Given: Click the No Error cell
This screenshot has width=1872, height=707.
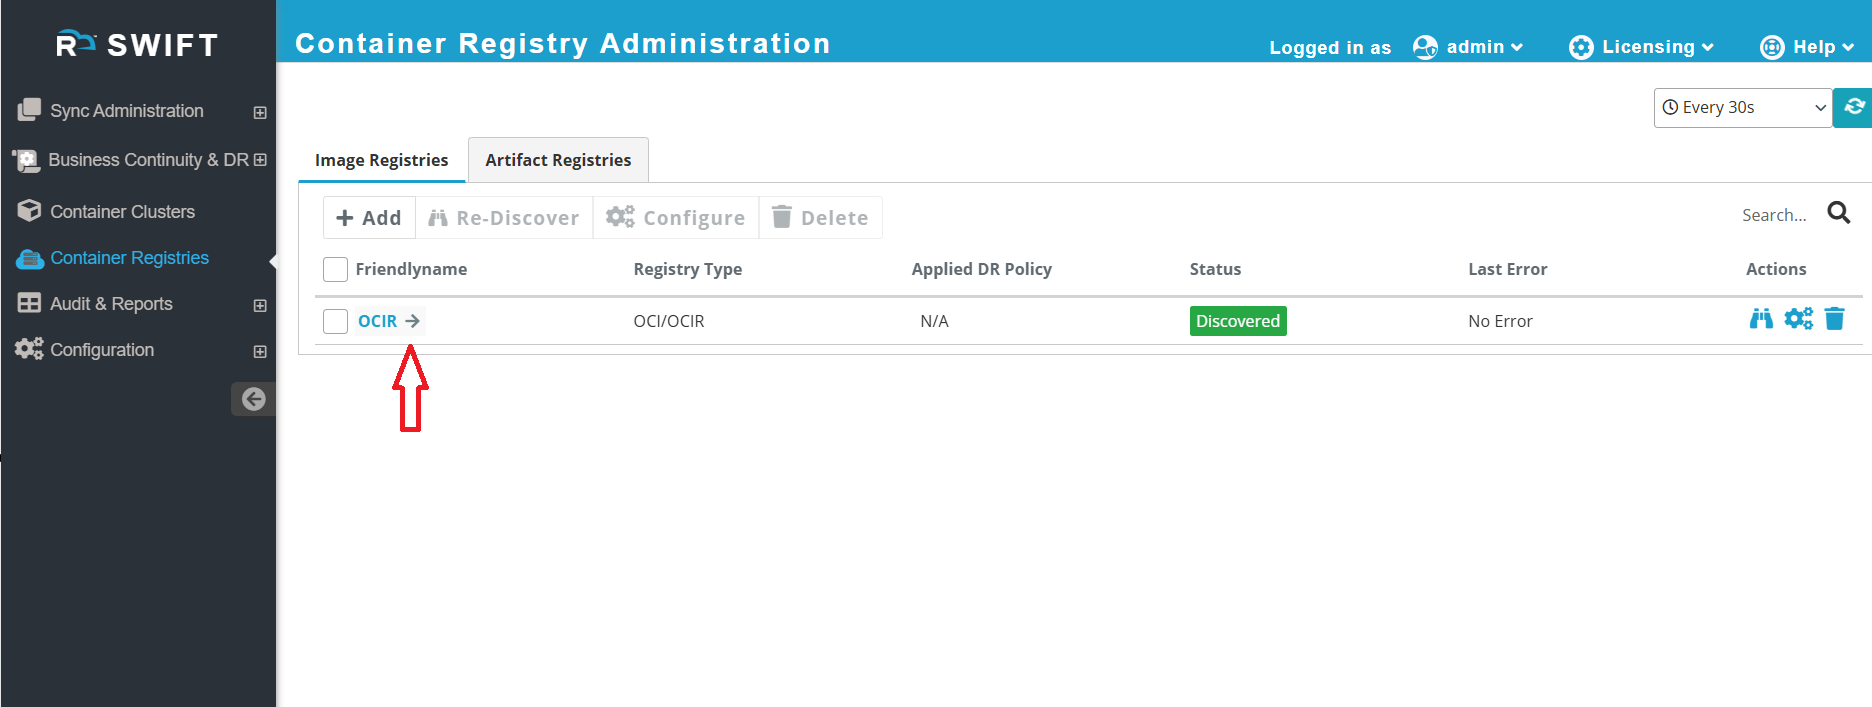Looking at the screenshot, I should coord(1500,321).
